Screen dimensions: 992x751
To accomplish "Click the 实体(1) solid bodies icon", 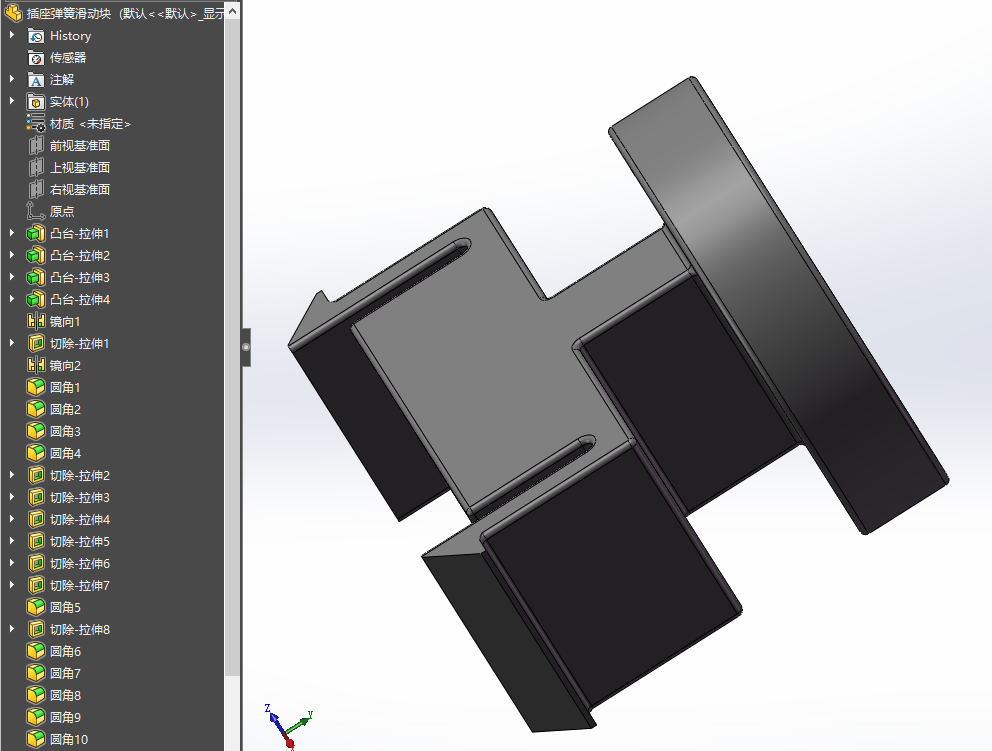I will tap(36, 102).
